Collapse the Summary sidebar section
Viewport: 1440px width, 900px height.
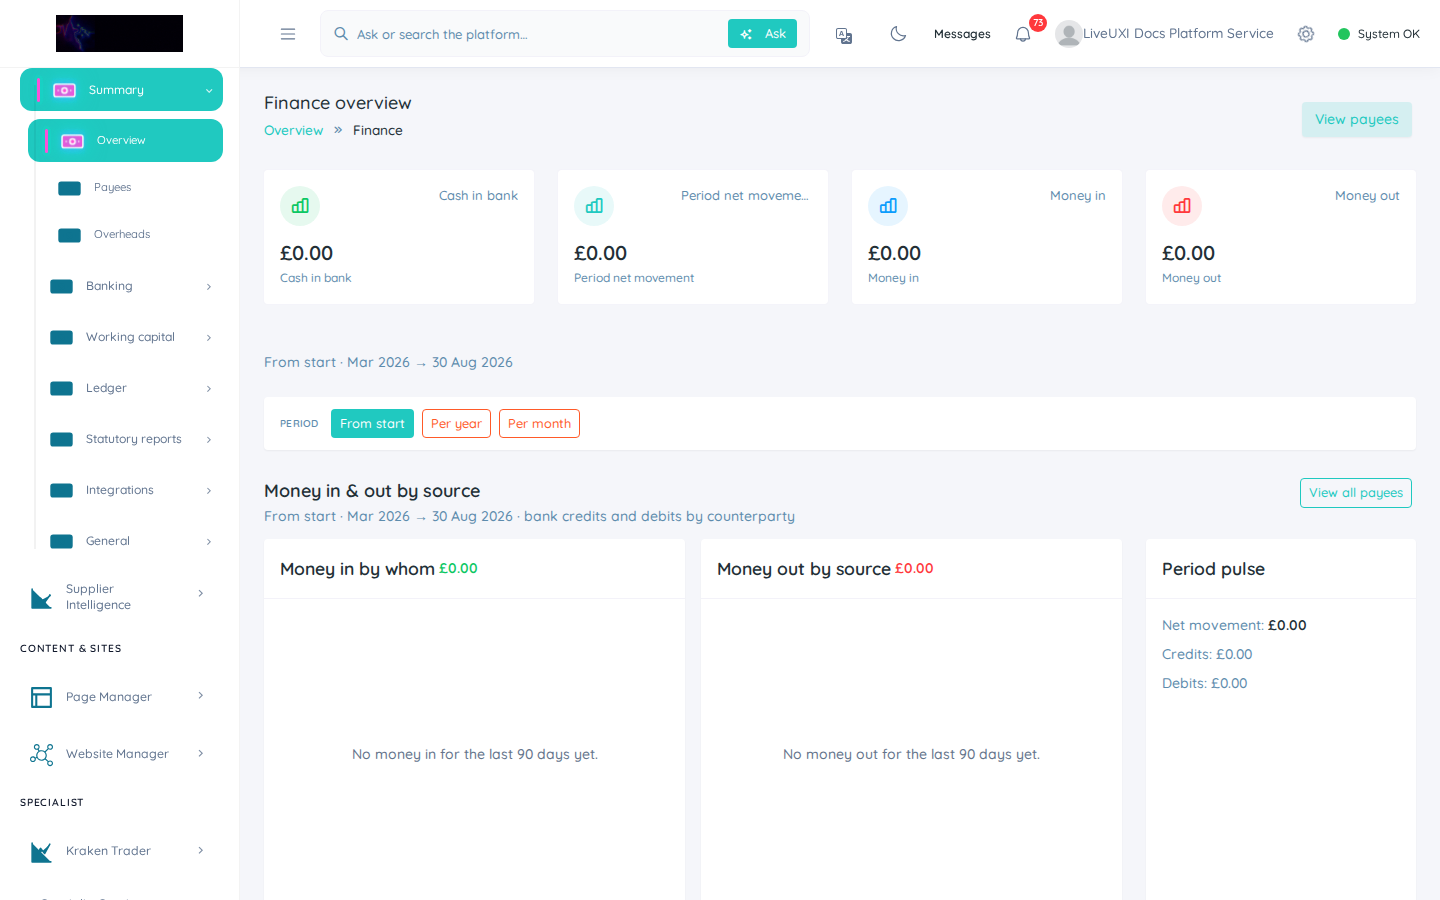coord(121,90)
